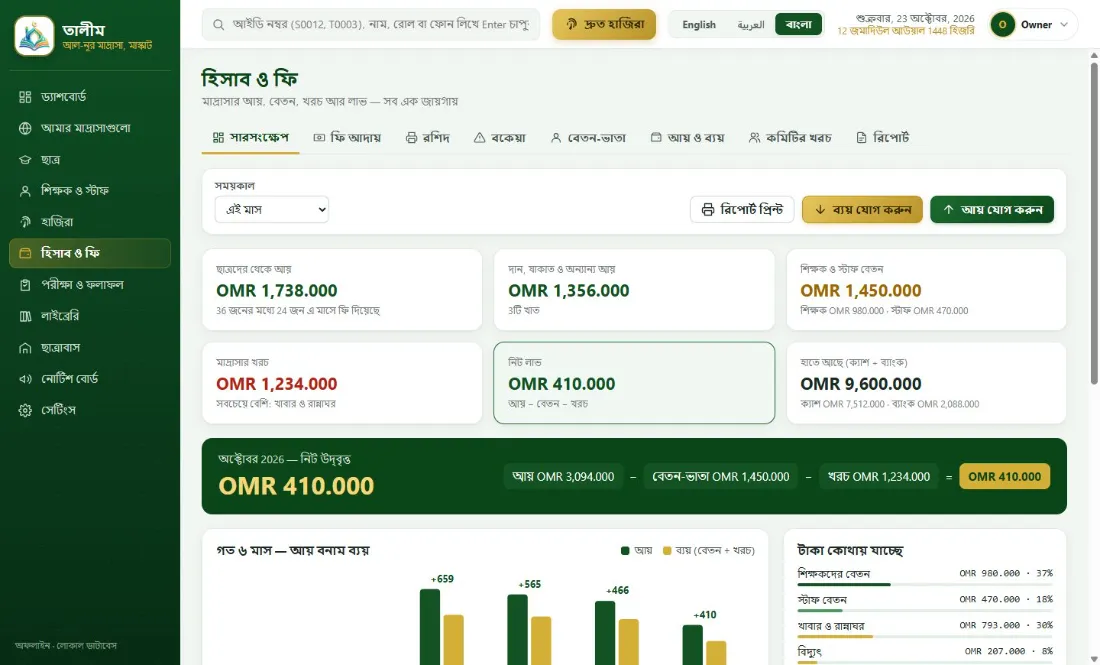
Task: Click the books icon for লাইব্রেরি
Action: tap(25, 316)
